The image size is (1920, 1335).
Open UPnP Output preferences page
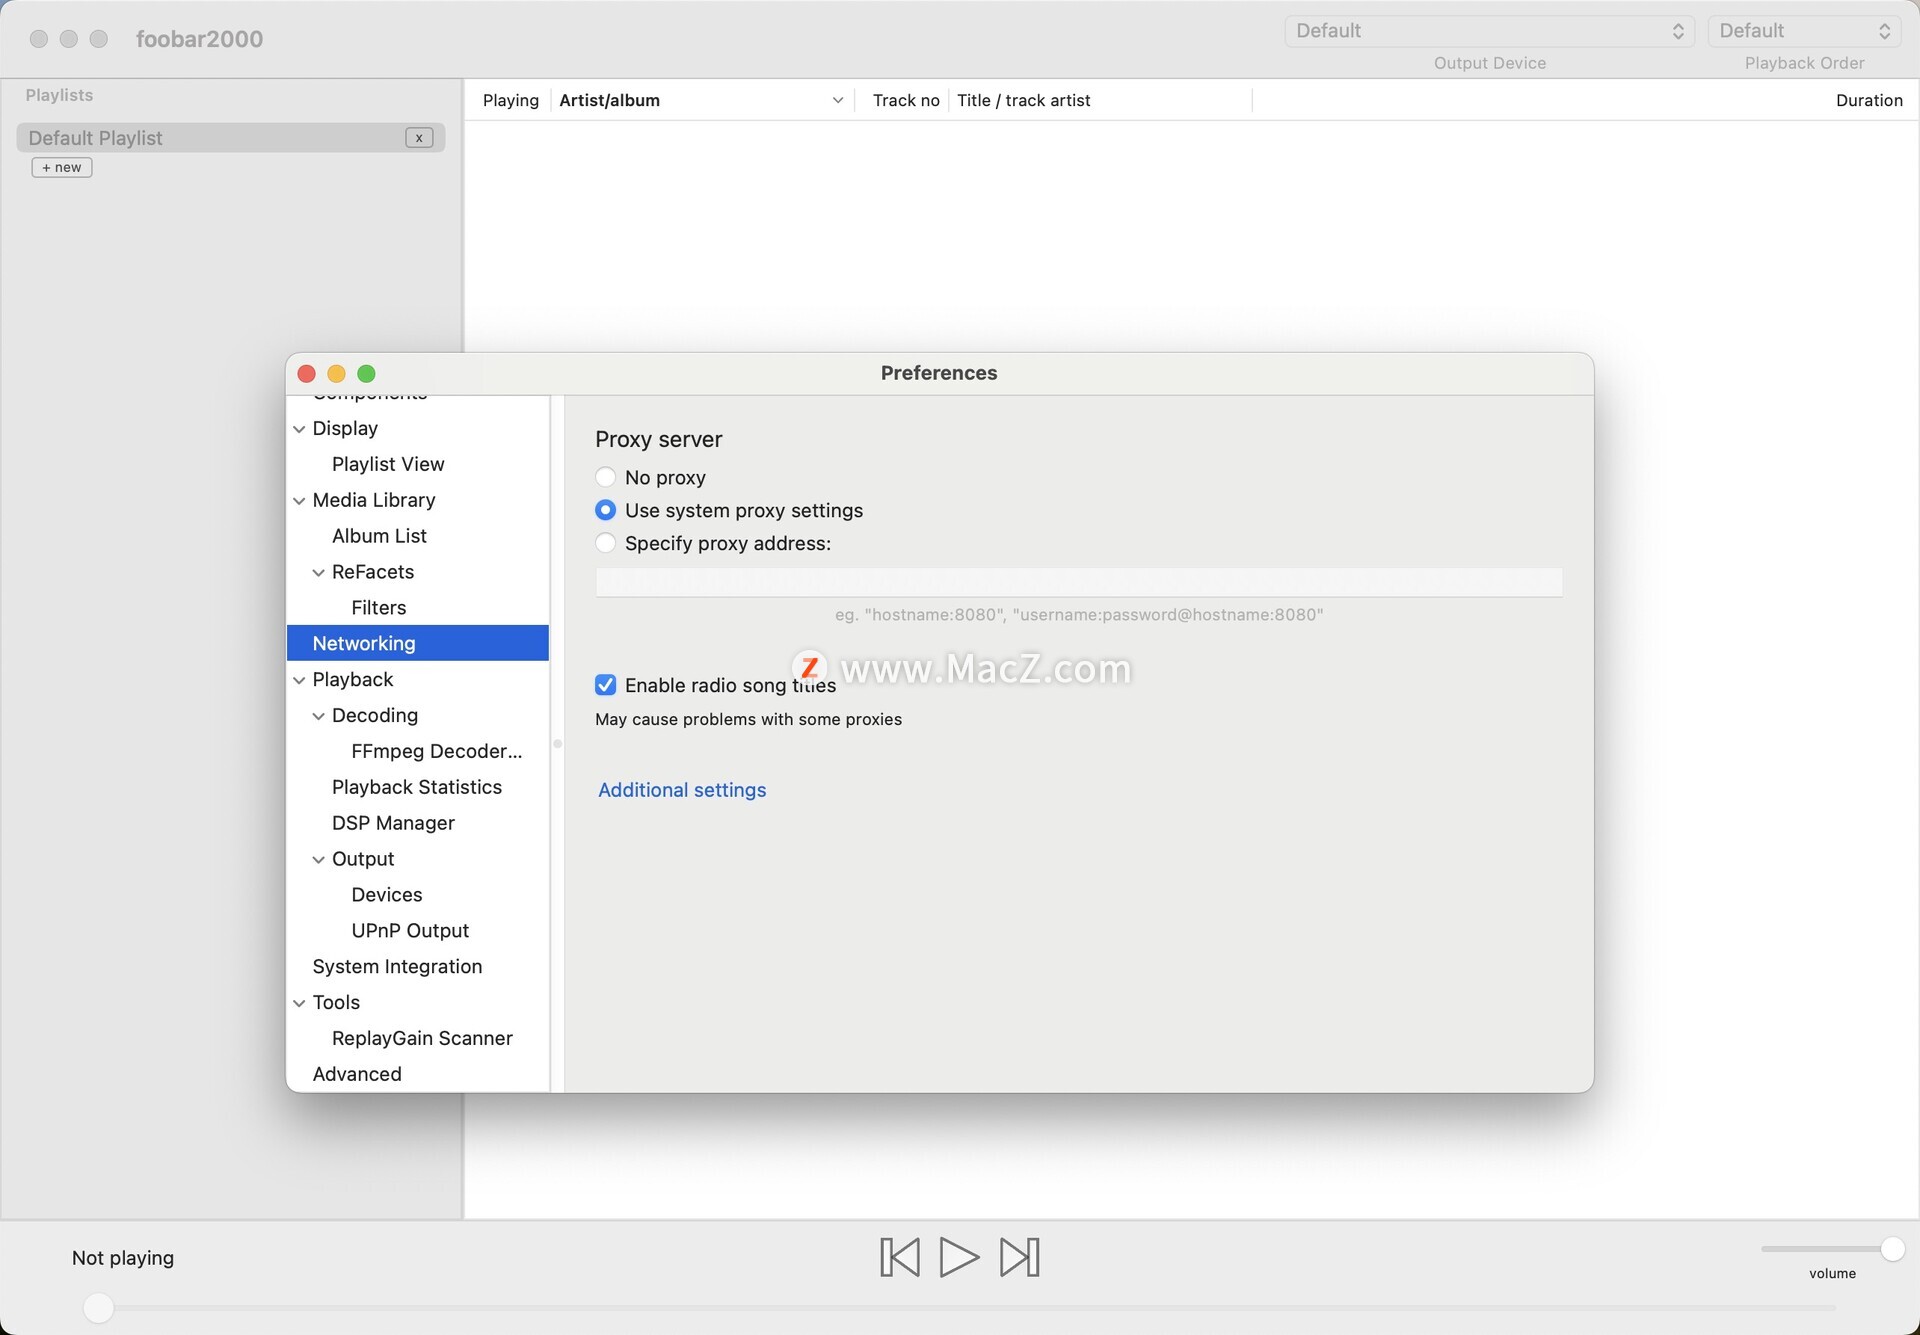pyautogui.click(x=410, y=931)
